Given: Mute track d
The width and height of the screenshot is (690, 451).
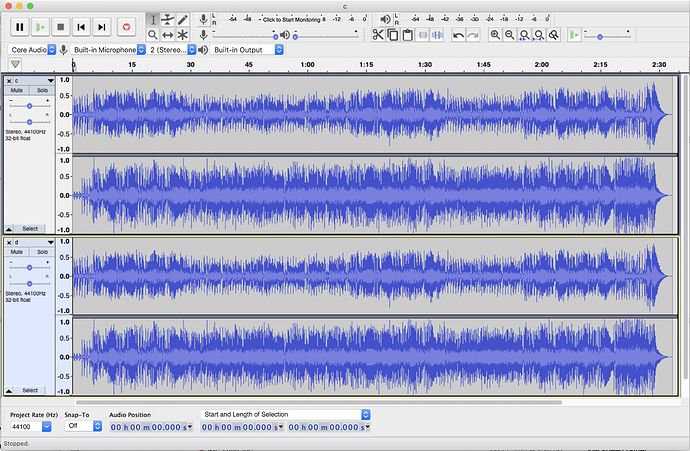Looking at the screenshot, I should [x=17, y=252].
